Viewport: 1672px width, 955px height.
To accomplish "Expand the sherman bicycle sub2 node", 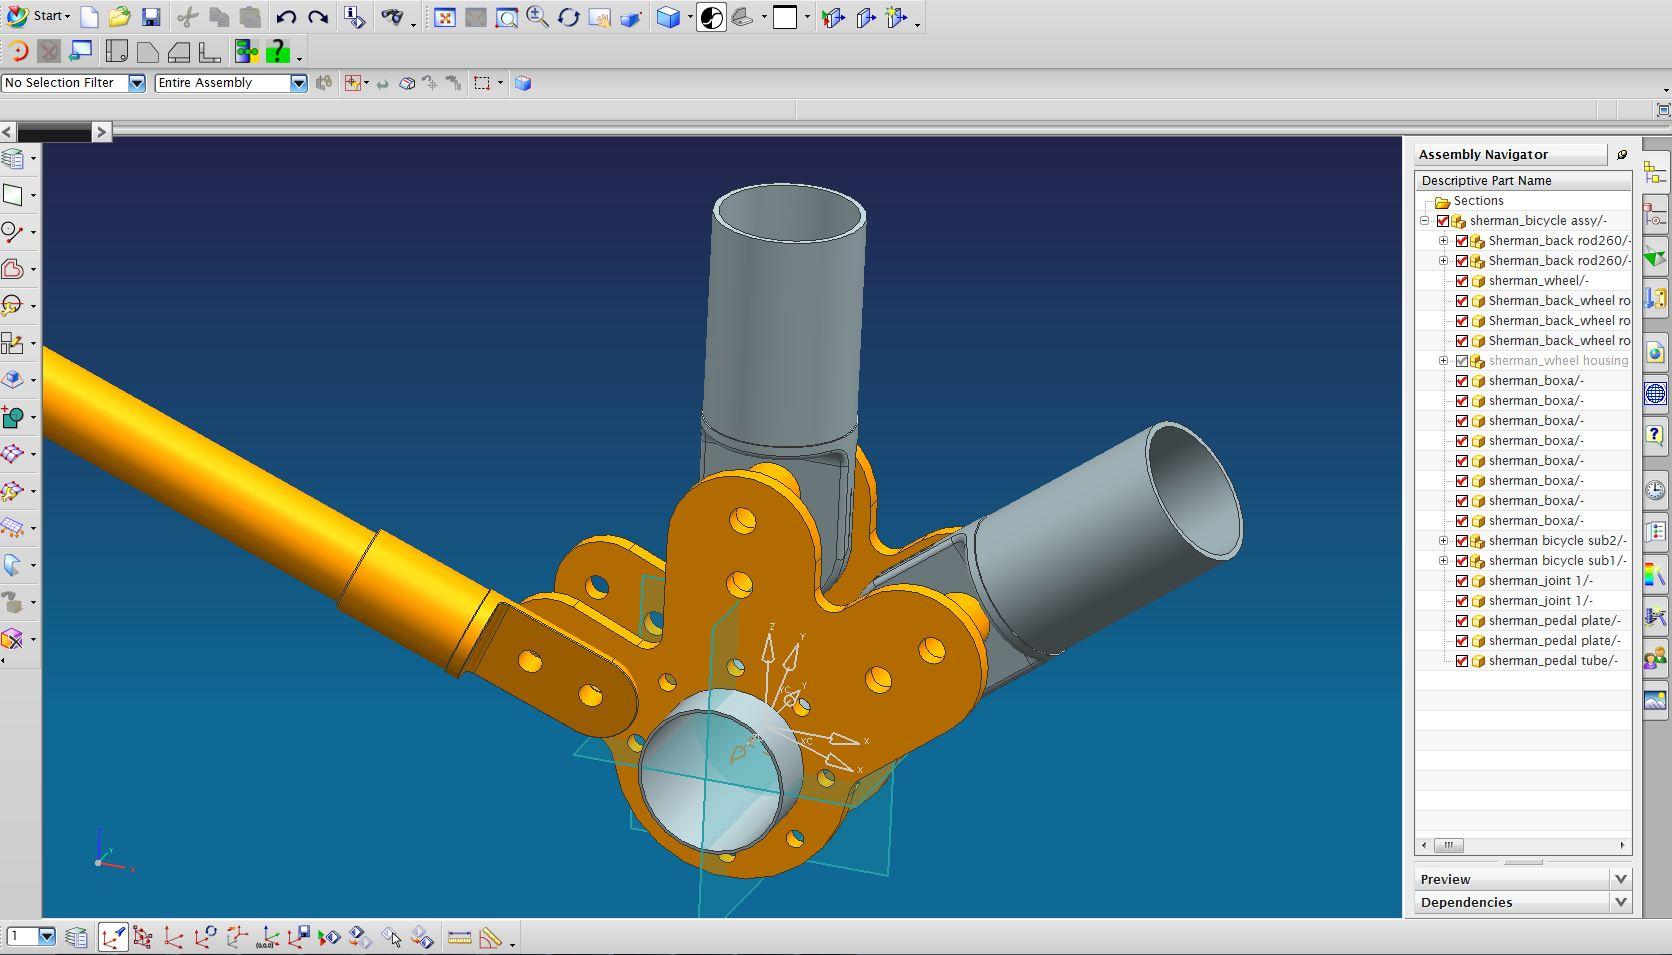I will pos(1443,541).
